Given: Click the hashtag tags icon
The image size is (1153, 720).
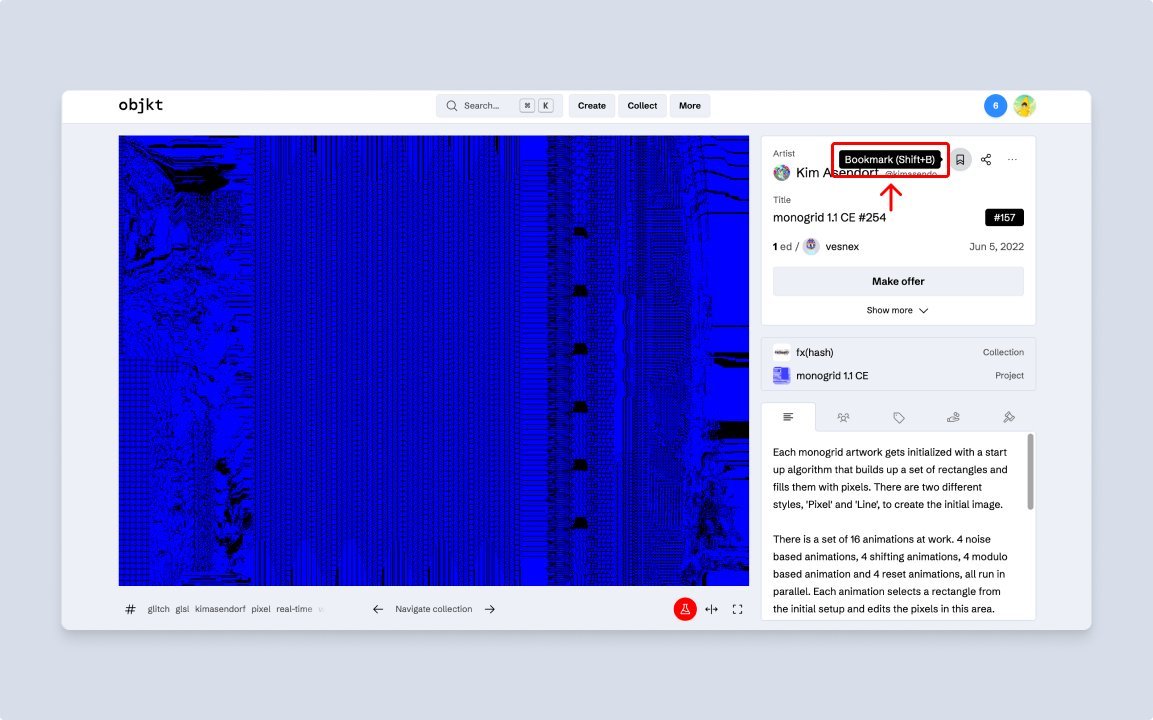Looking at the screenshot, I should click(130, 609).
